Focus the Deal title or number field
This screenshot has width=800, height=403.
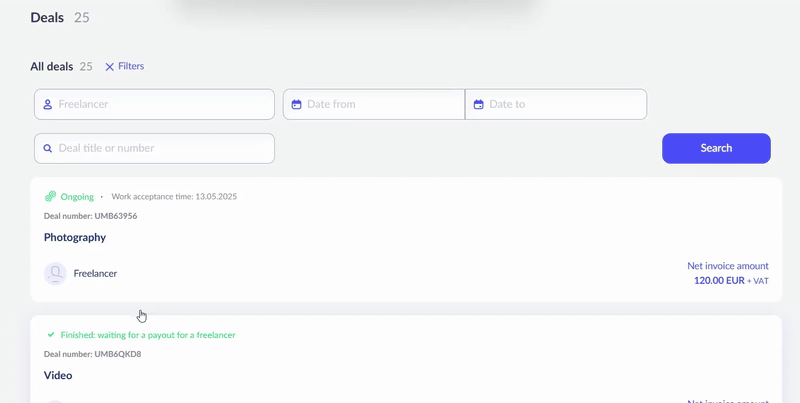point(154,148)
